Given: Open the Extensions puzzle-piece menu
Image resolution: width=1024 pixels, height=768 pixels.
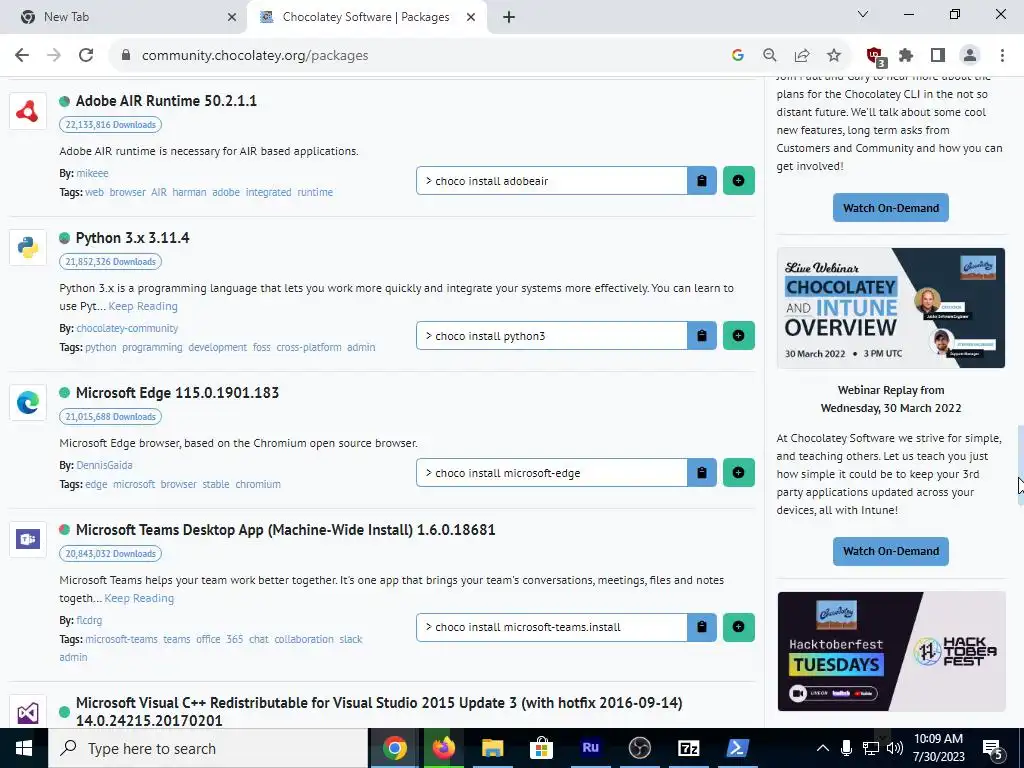Looking at the screenshot, I should [906, 56].
